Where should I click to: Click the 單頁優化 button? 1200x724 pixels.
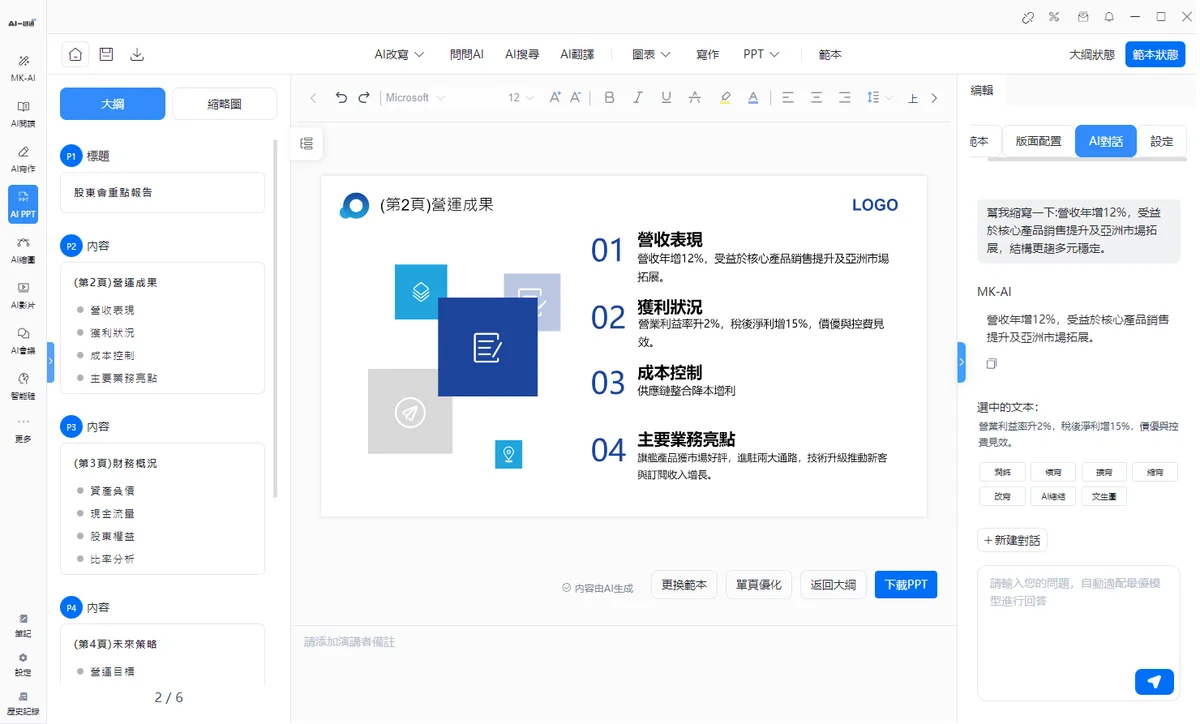(x=759, y=585)
